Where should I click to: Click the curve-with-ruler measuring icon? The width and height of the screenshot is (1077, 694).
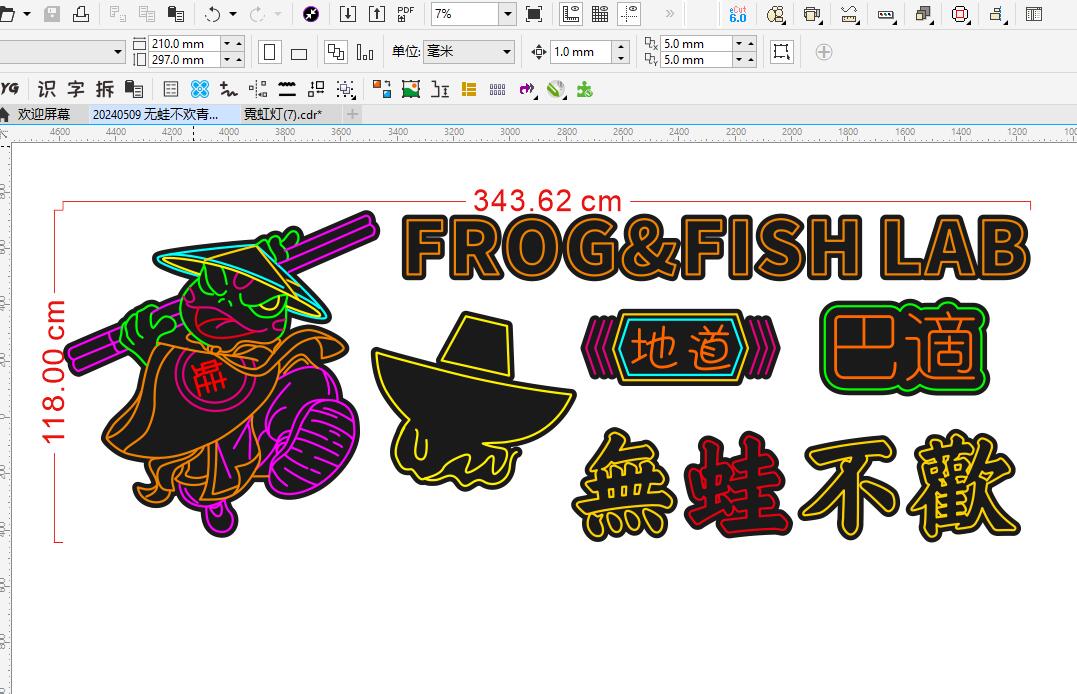[x=850, y=14]
